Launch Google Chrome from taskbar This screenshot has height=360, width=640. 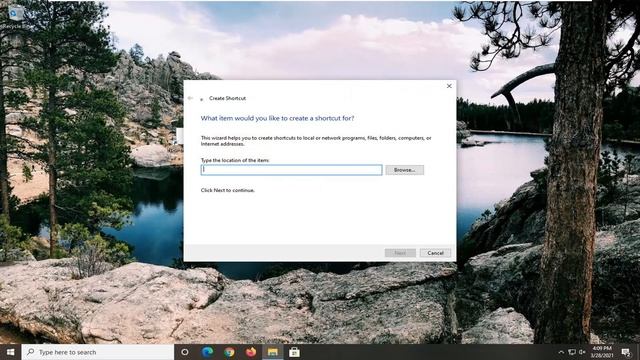click(x=229, y=352)
